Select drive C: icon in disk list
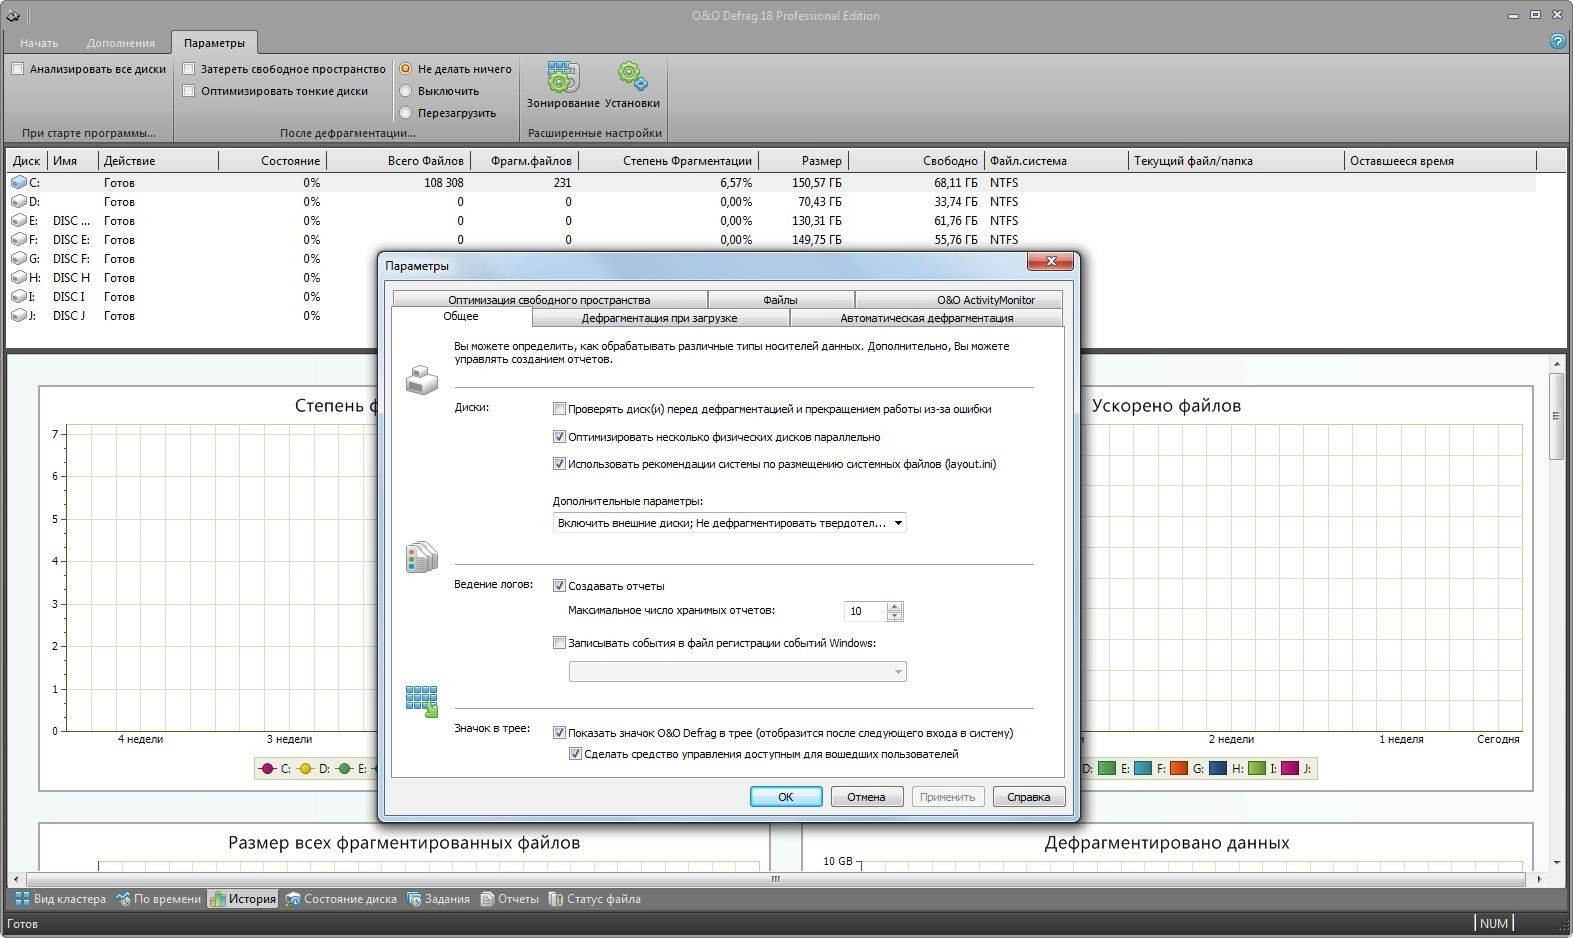Screen dimensions: 1573x938 (x=19, y=183)
